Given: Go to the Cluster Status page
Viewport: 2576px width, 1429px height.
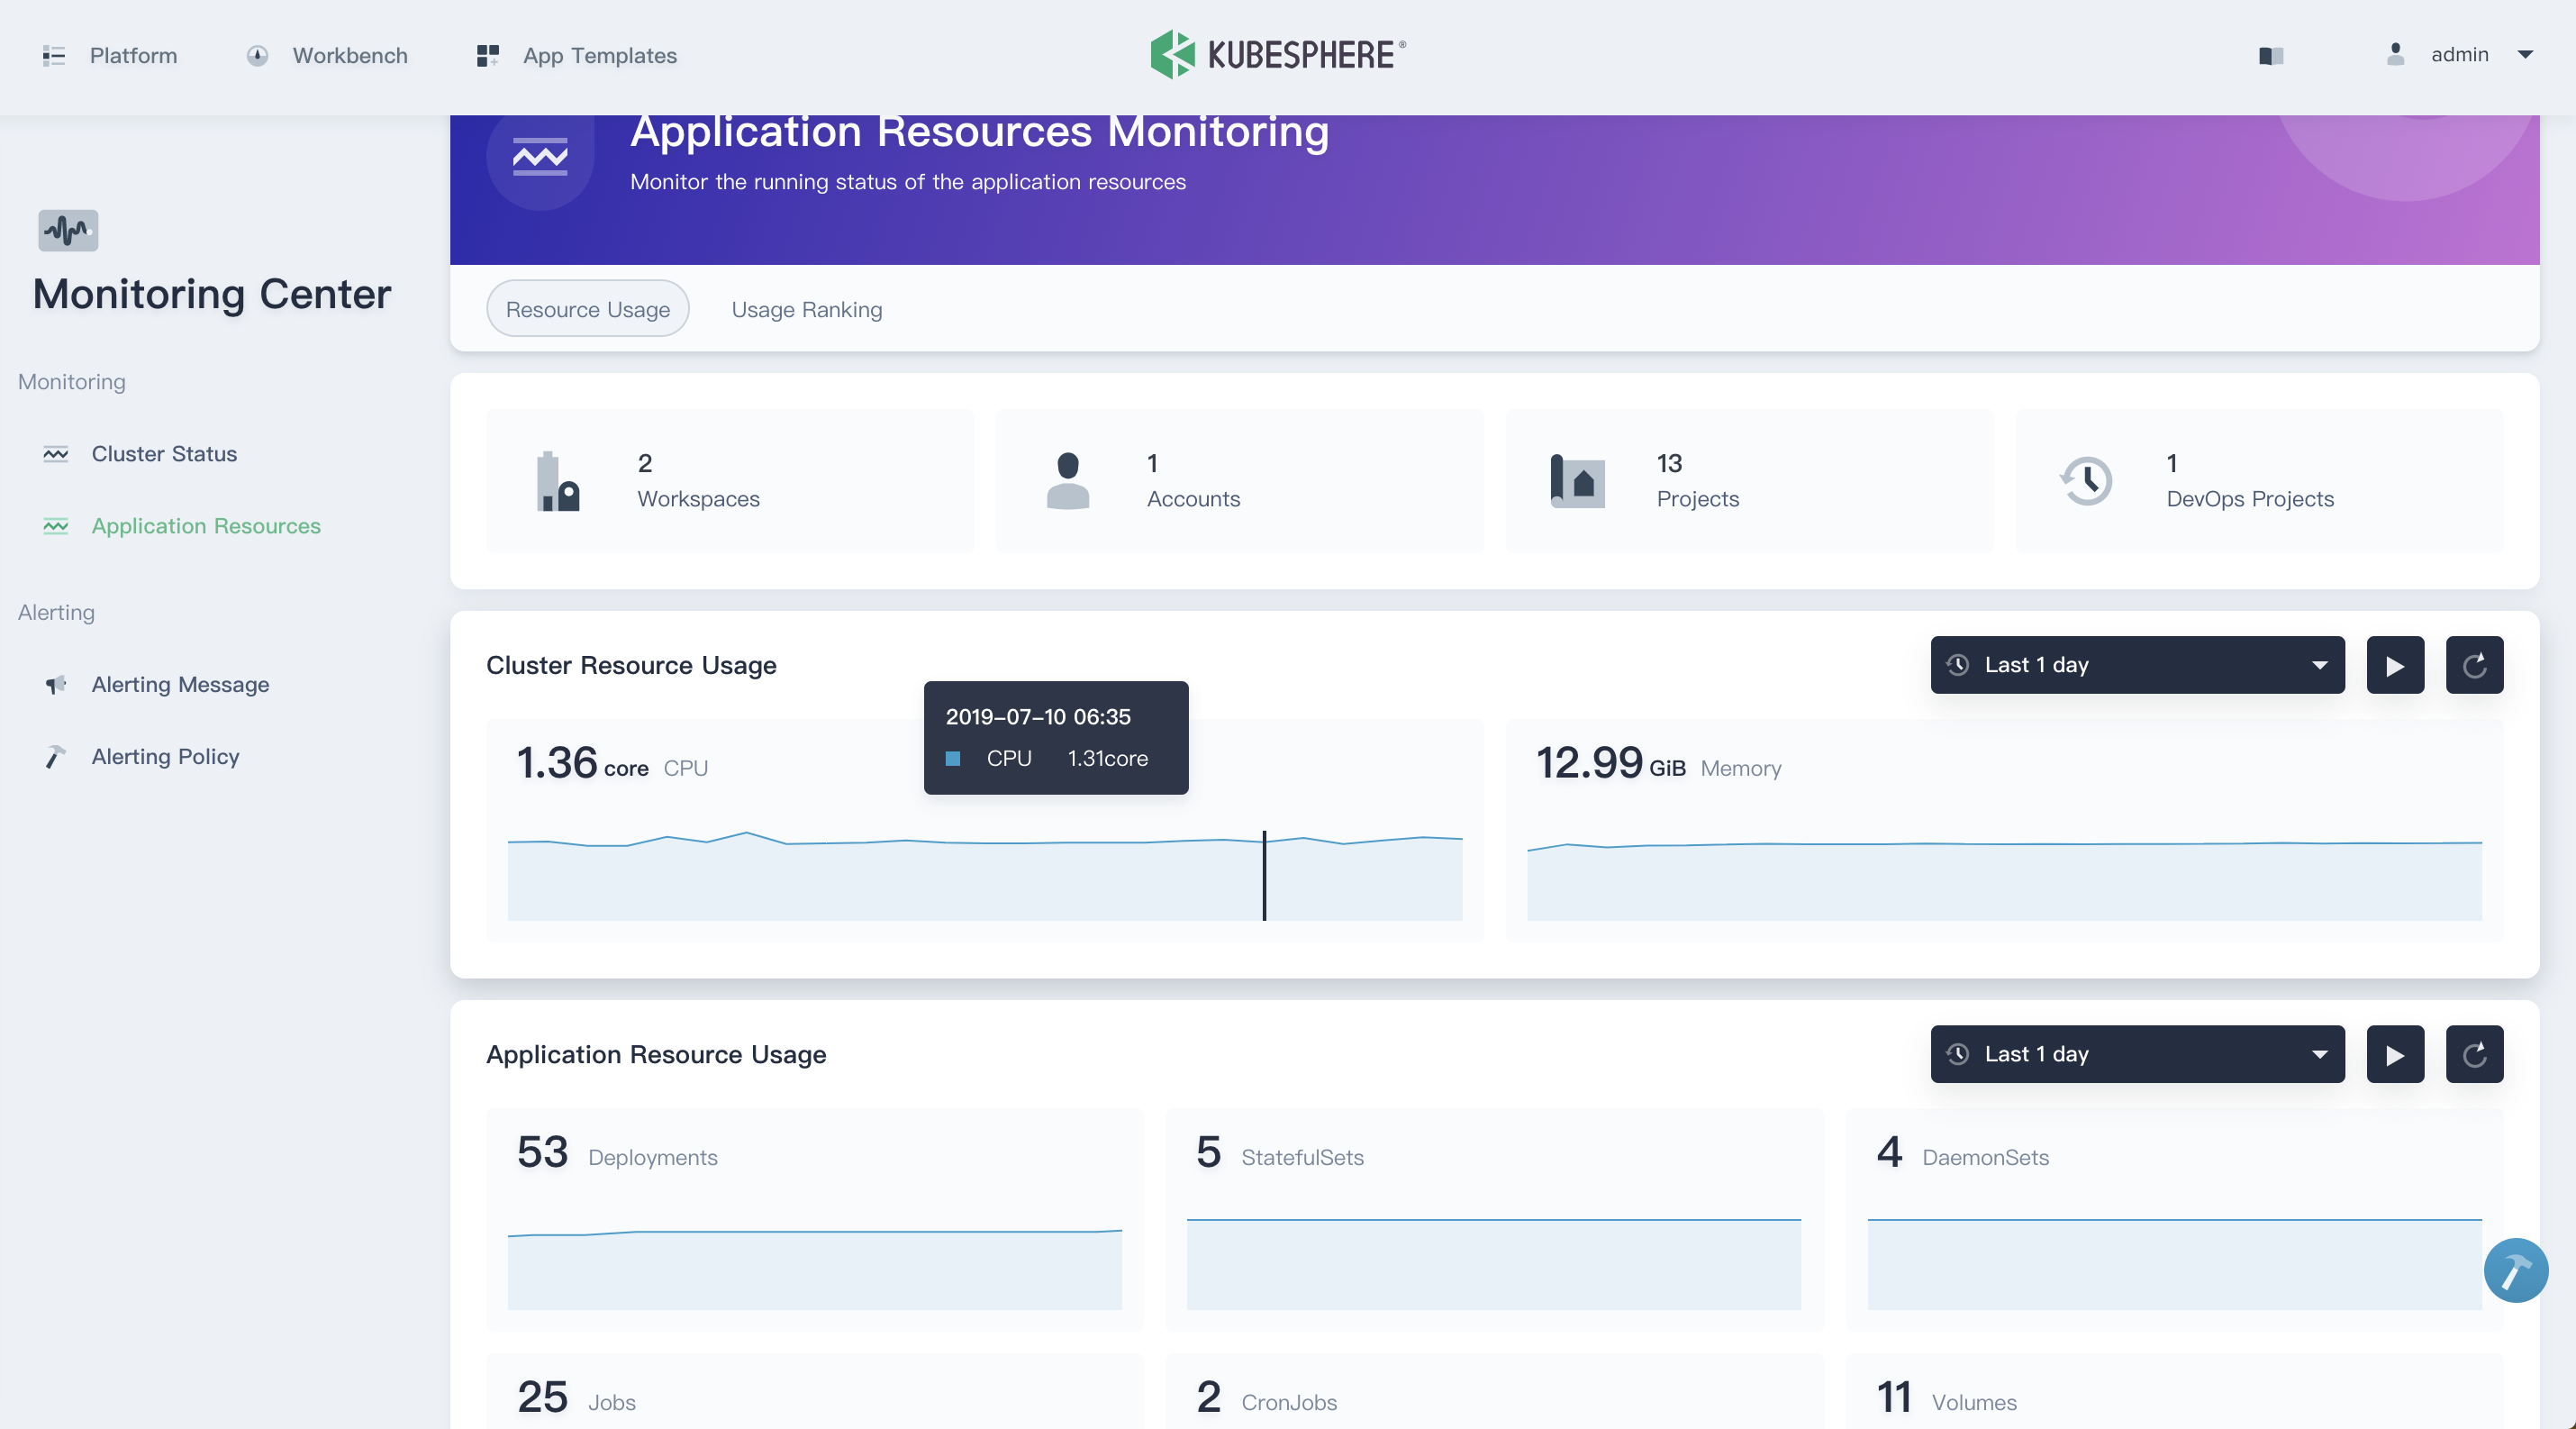Looking at the screenshot, I should (164, 454).
